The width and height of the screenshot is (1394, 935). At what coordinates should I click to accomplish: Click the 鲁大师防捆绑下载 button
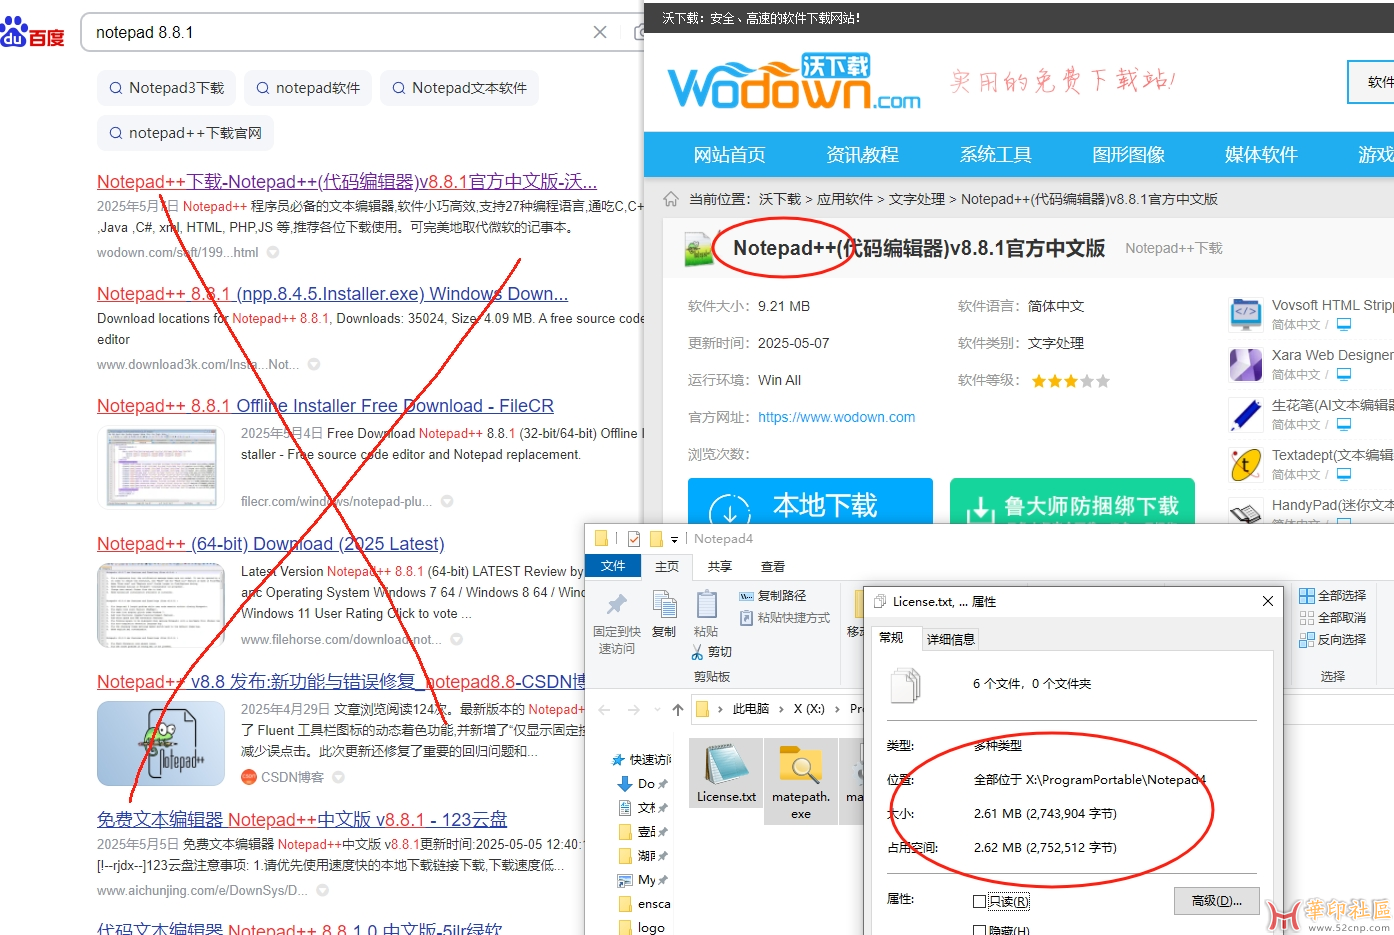point(1072,502)
